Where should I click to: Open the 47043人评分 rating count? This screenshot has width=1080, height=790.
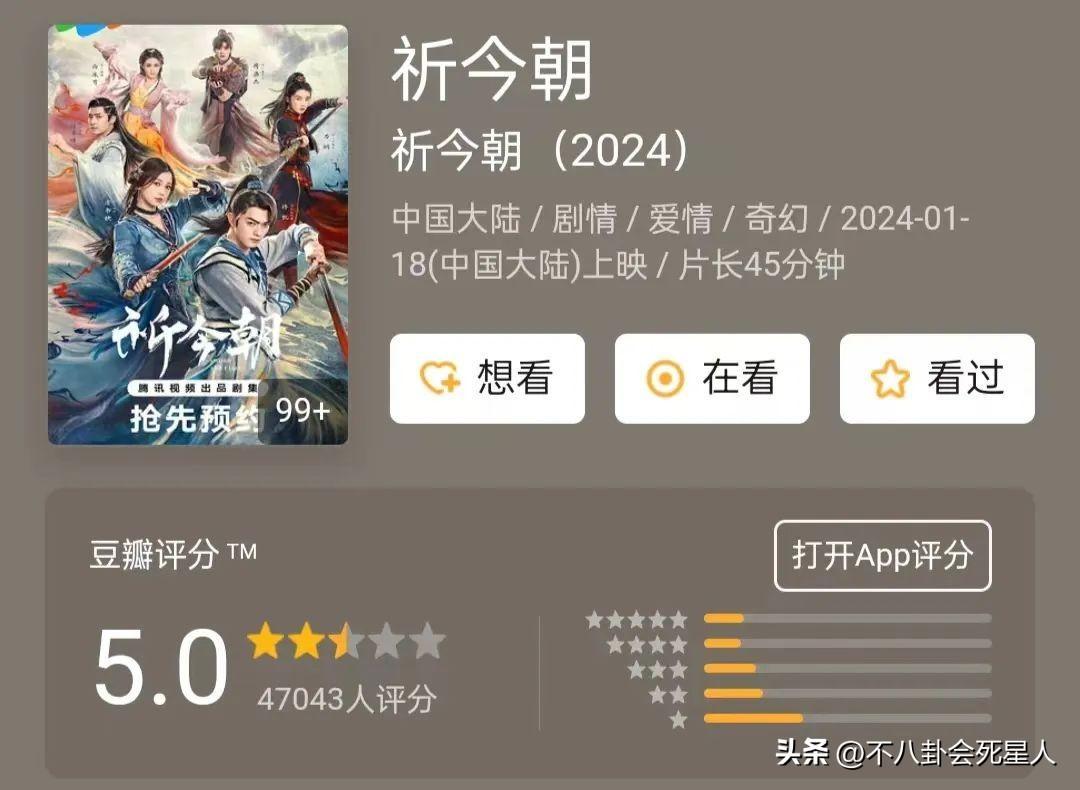click(346, 699)
